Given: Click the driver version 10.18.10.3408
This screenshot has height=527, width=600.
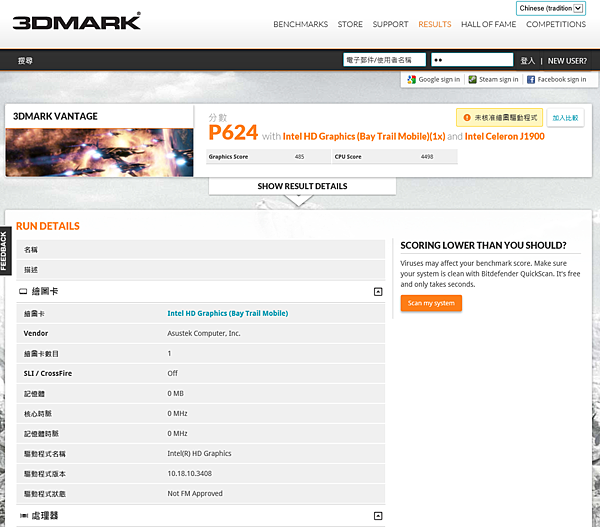Looking at the screenshot, I should 189,473.
